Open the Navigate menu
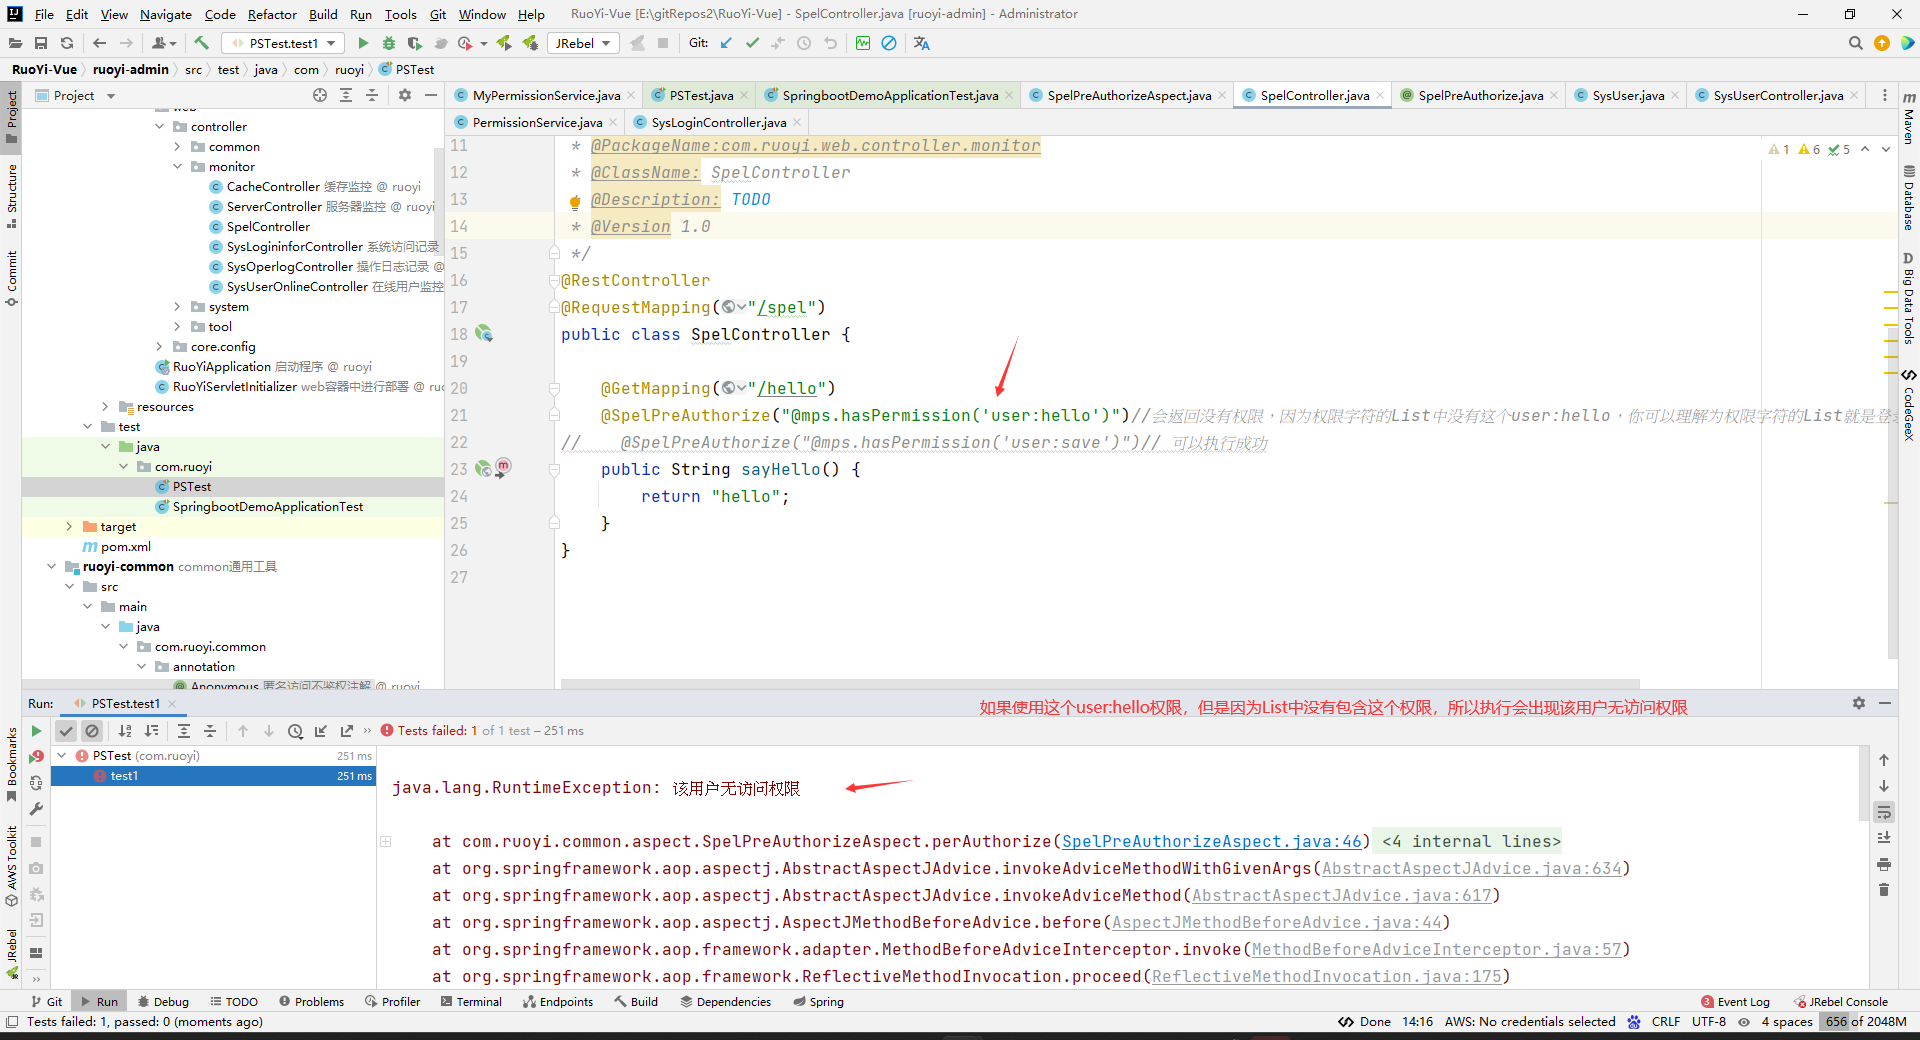1920x1040 pixels. click(x=166, y=14)
